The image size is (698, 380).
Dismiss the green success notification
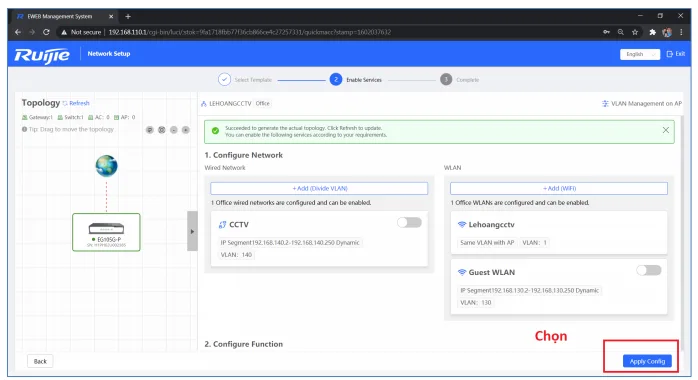pyautogui.click(x=666, y=130)
